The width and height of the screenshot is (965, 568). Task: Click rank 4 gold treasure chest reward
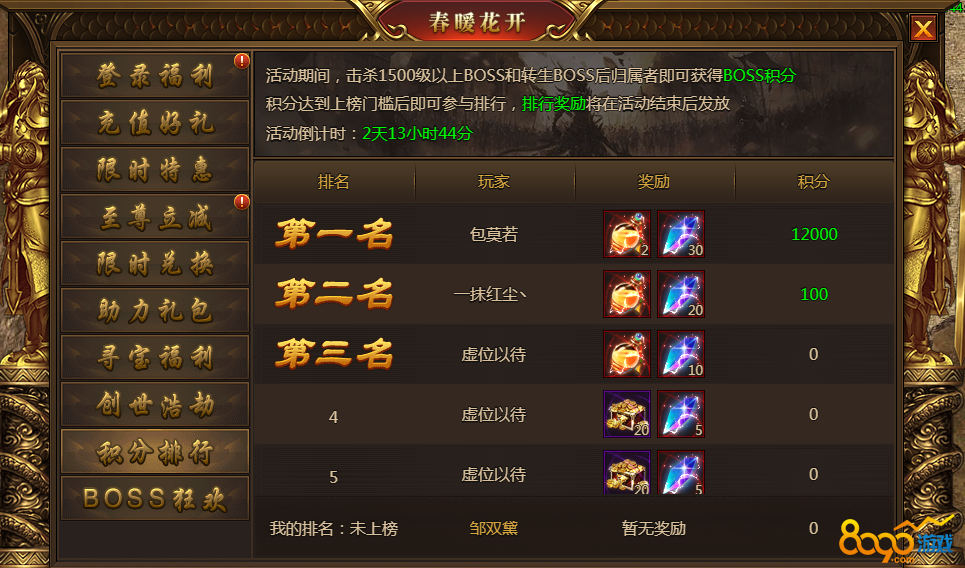click(627, 414)
